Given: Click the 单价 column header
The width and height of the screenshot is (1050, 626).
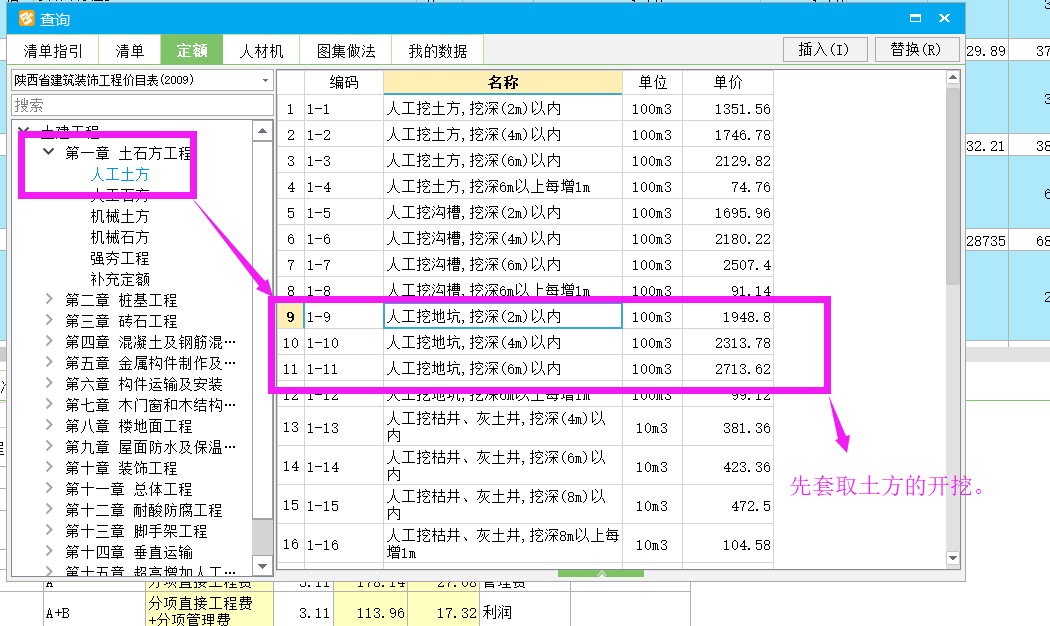Looking at the screenshot, I should click(728, 82).
